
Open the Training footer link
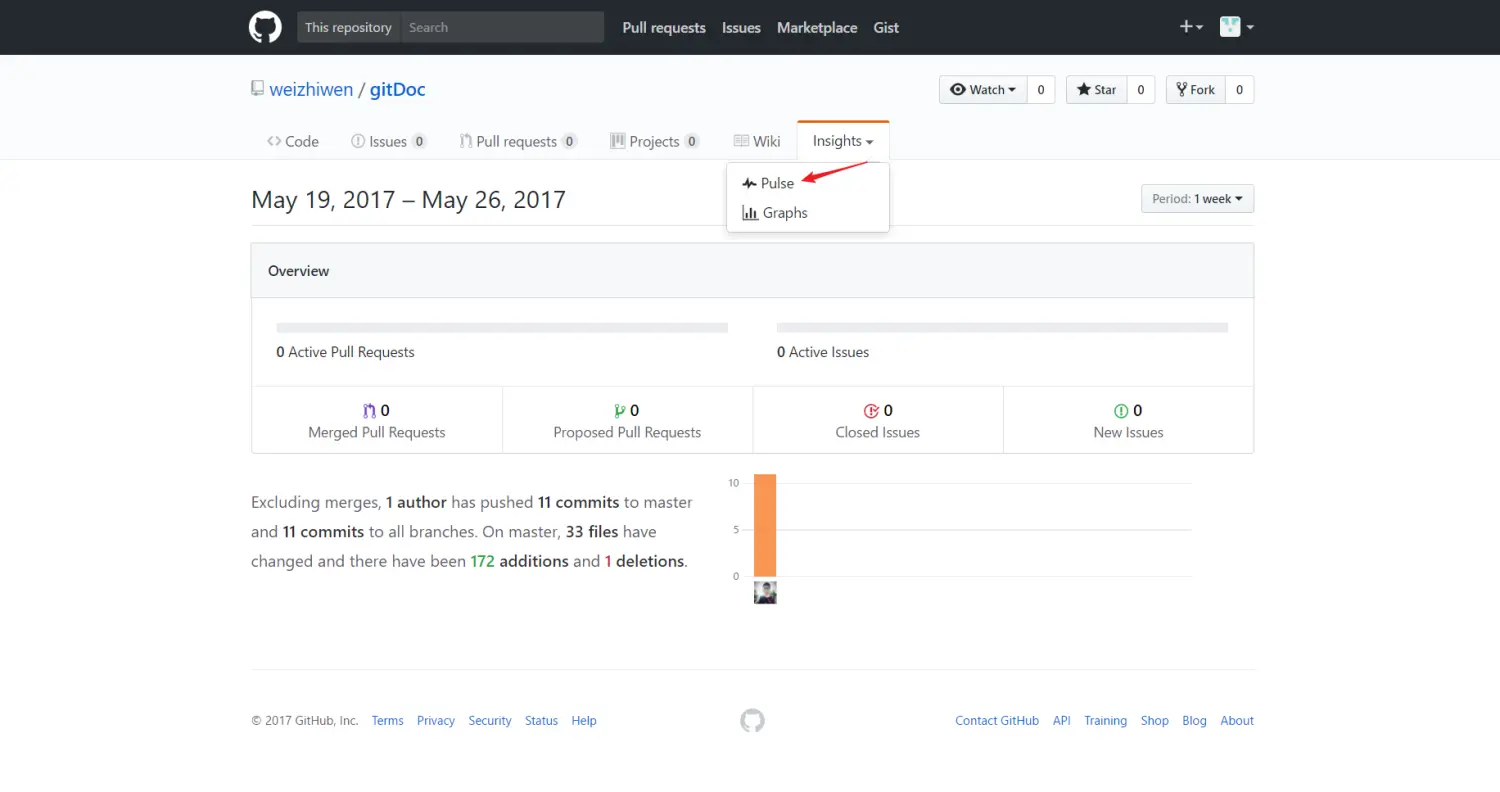[1105, 720]
